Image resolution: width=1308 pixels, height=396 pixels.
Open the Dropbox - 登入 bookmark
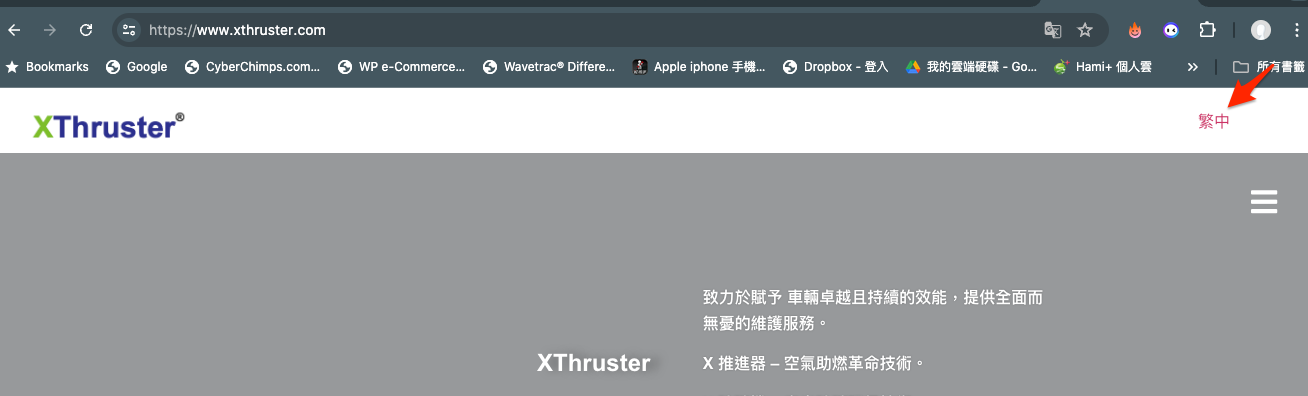click(836, 67)
